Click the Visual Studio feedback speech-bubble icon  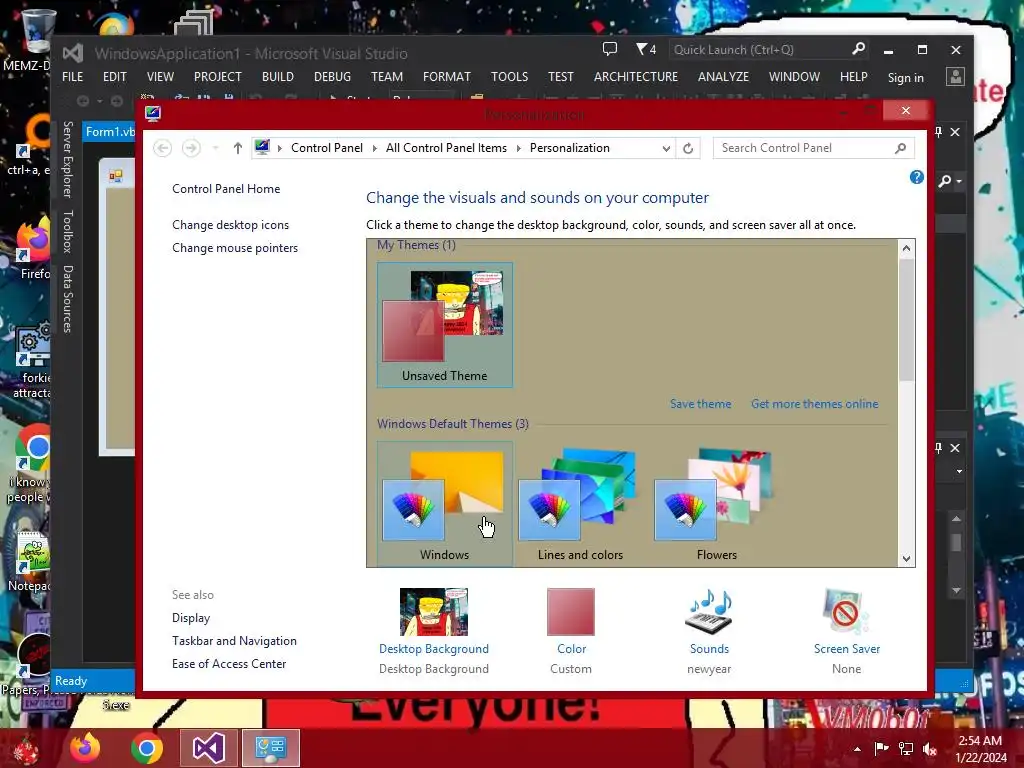coord(609,49)
